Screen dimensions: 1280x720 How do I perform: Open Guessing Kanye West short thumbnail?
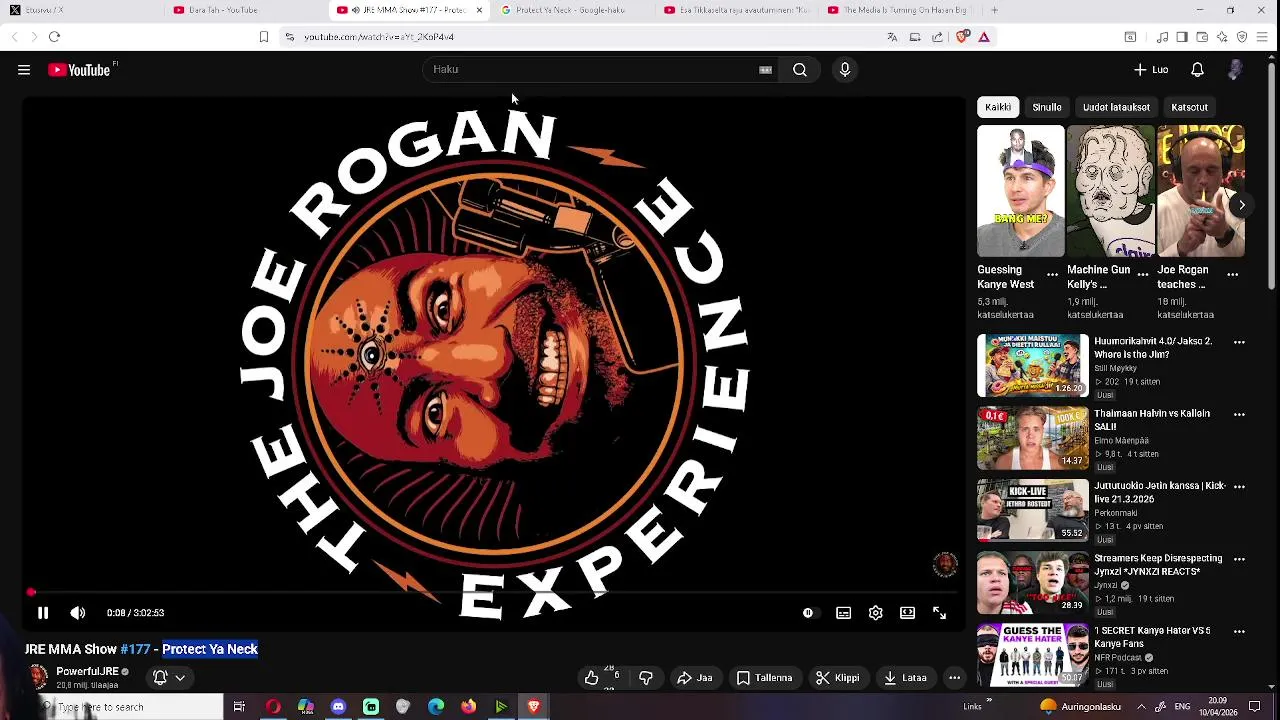[1021, 191]
